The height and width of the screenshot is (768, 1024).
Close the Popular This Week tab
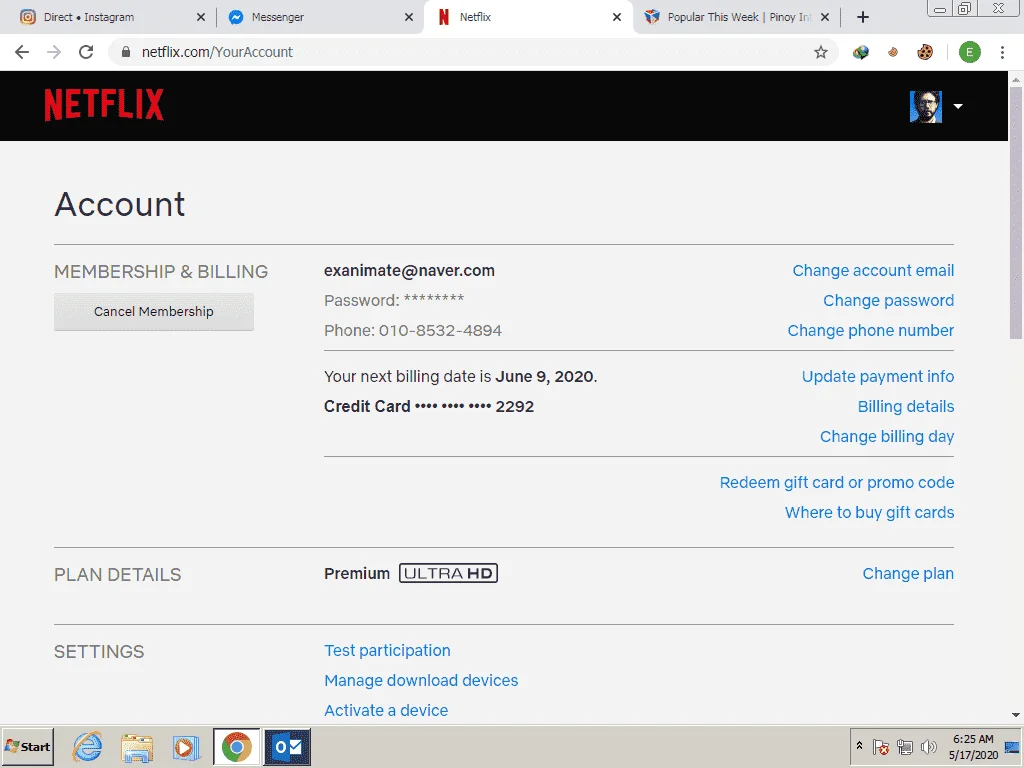(x=825, y=17)
